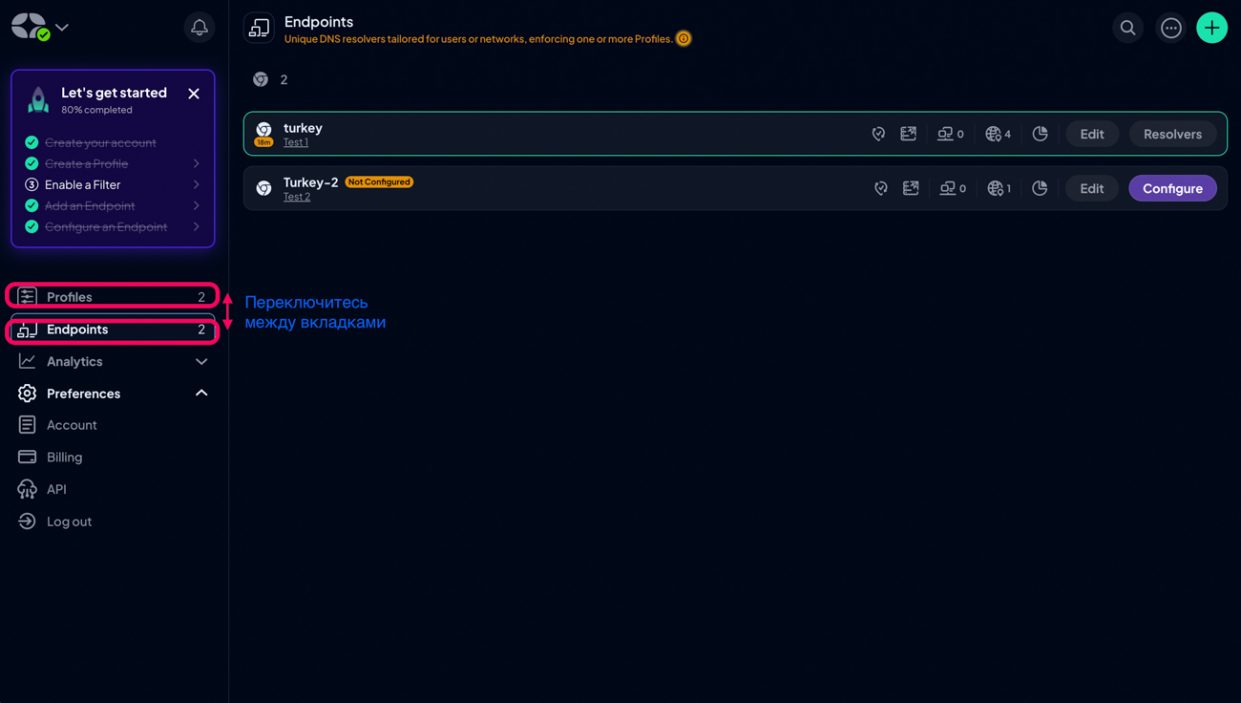Viewport: 1241px width, 703px height.
Task: Click the turkey endpoint name
Action: tap(303, 128)
